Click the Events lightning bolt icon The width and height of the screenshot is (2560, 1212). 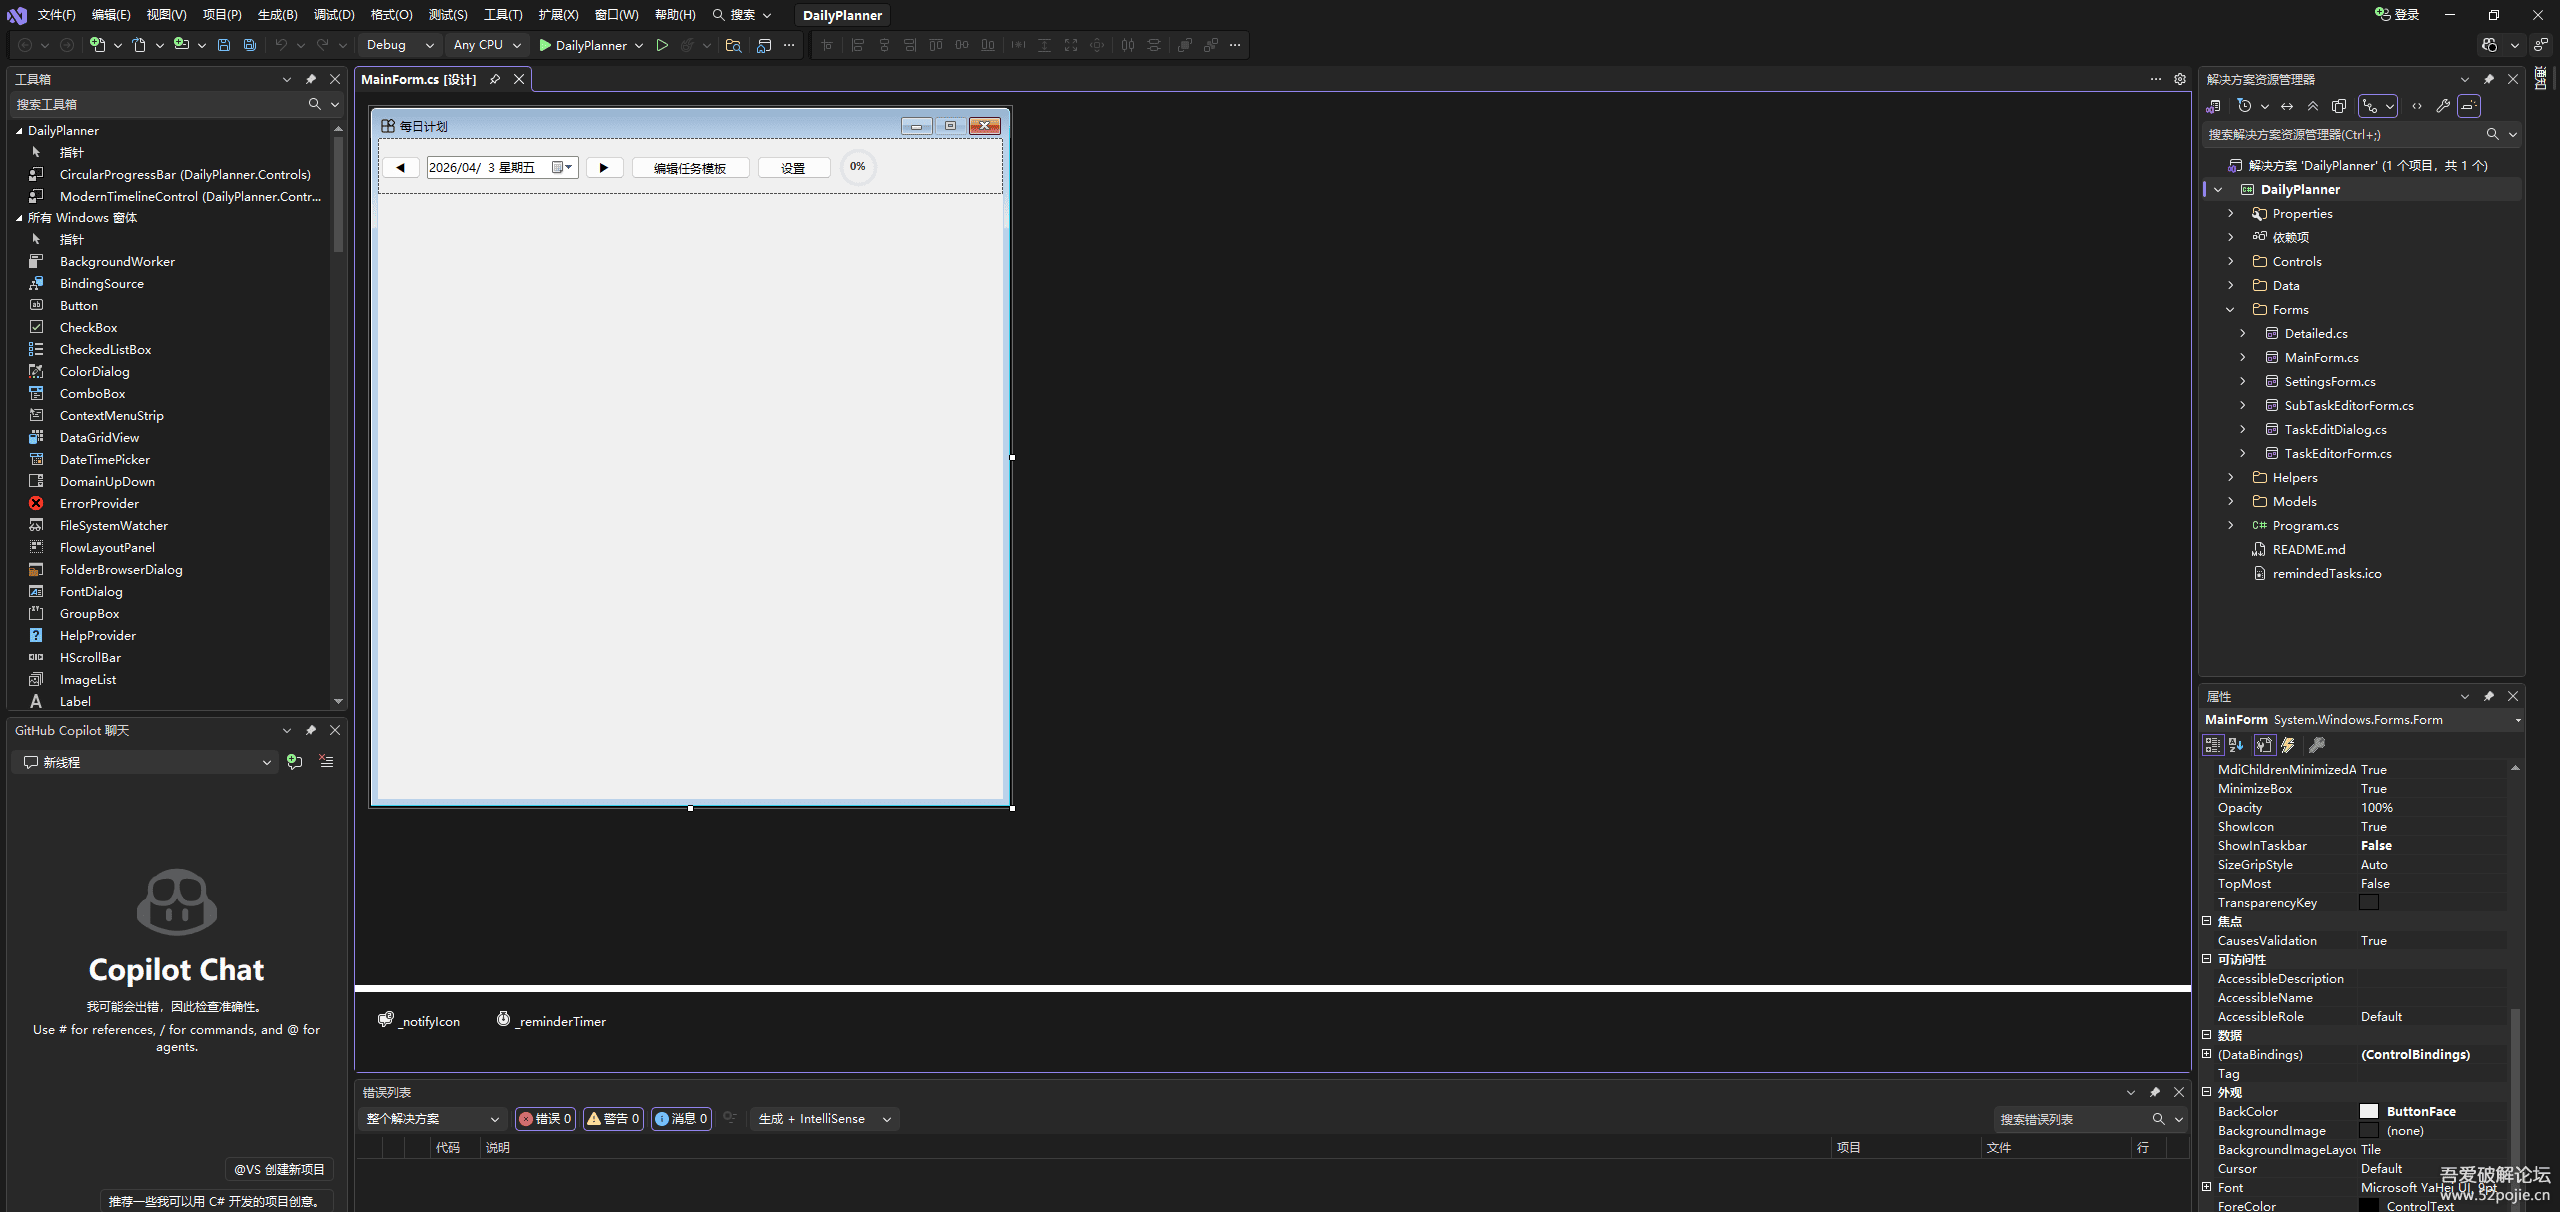coord(2288,745)
